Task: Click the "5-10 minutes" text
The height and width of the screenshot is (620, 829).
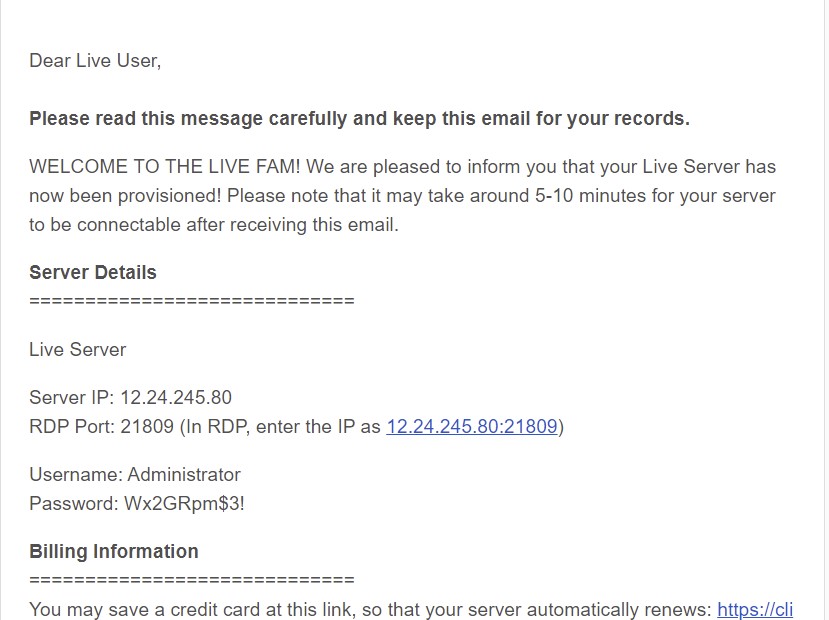Action: pyautogui.click(x=590, y=196)
